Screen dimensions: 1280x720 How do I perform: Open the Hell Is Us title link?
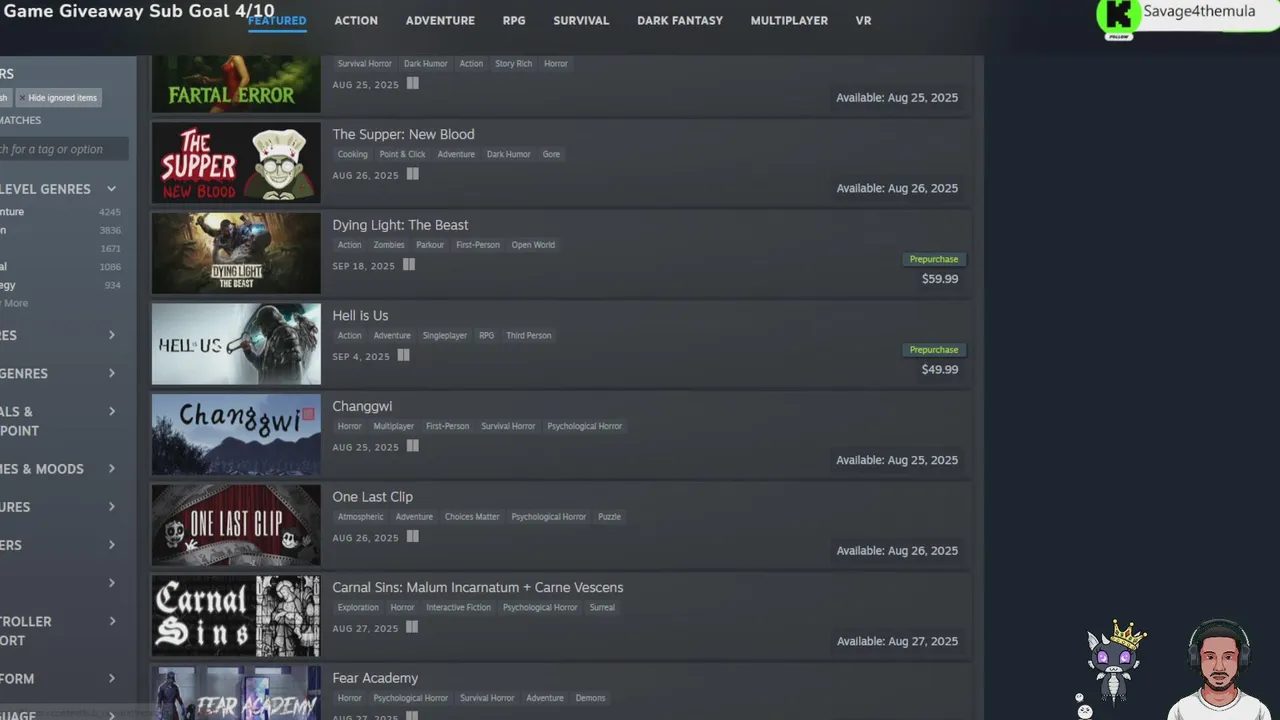point(360,316)
